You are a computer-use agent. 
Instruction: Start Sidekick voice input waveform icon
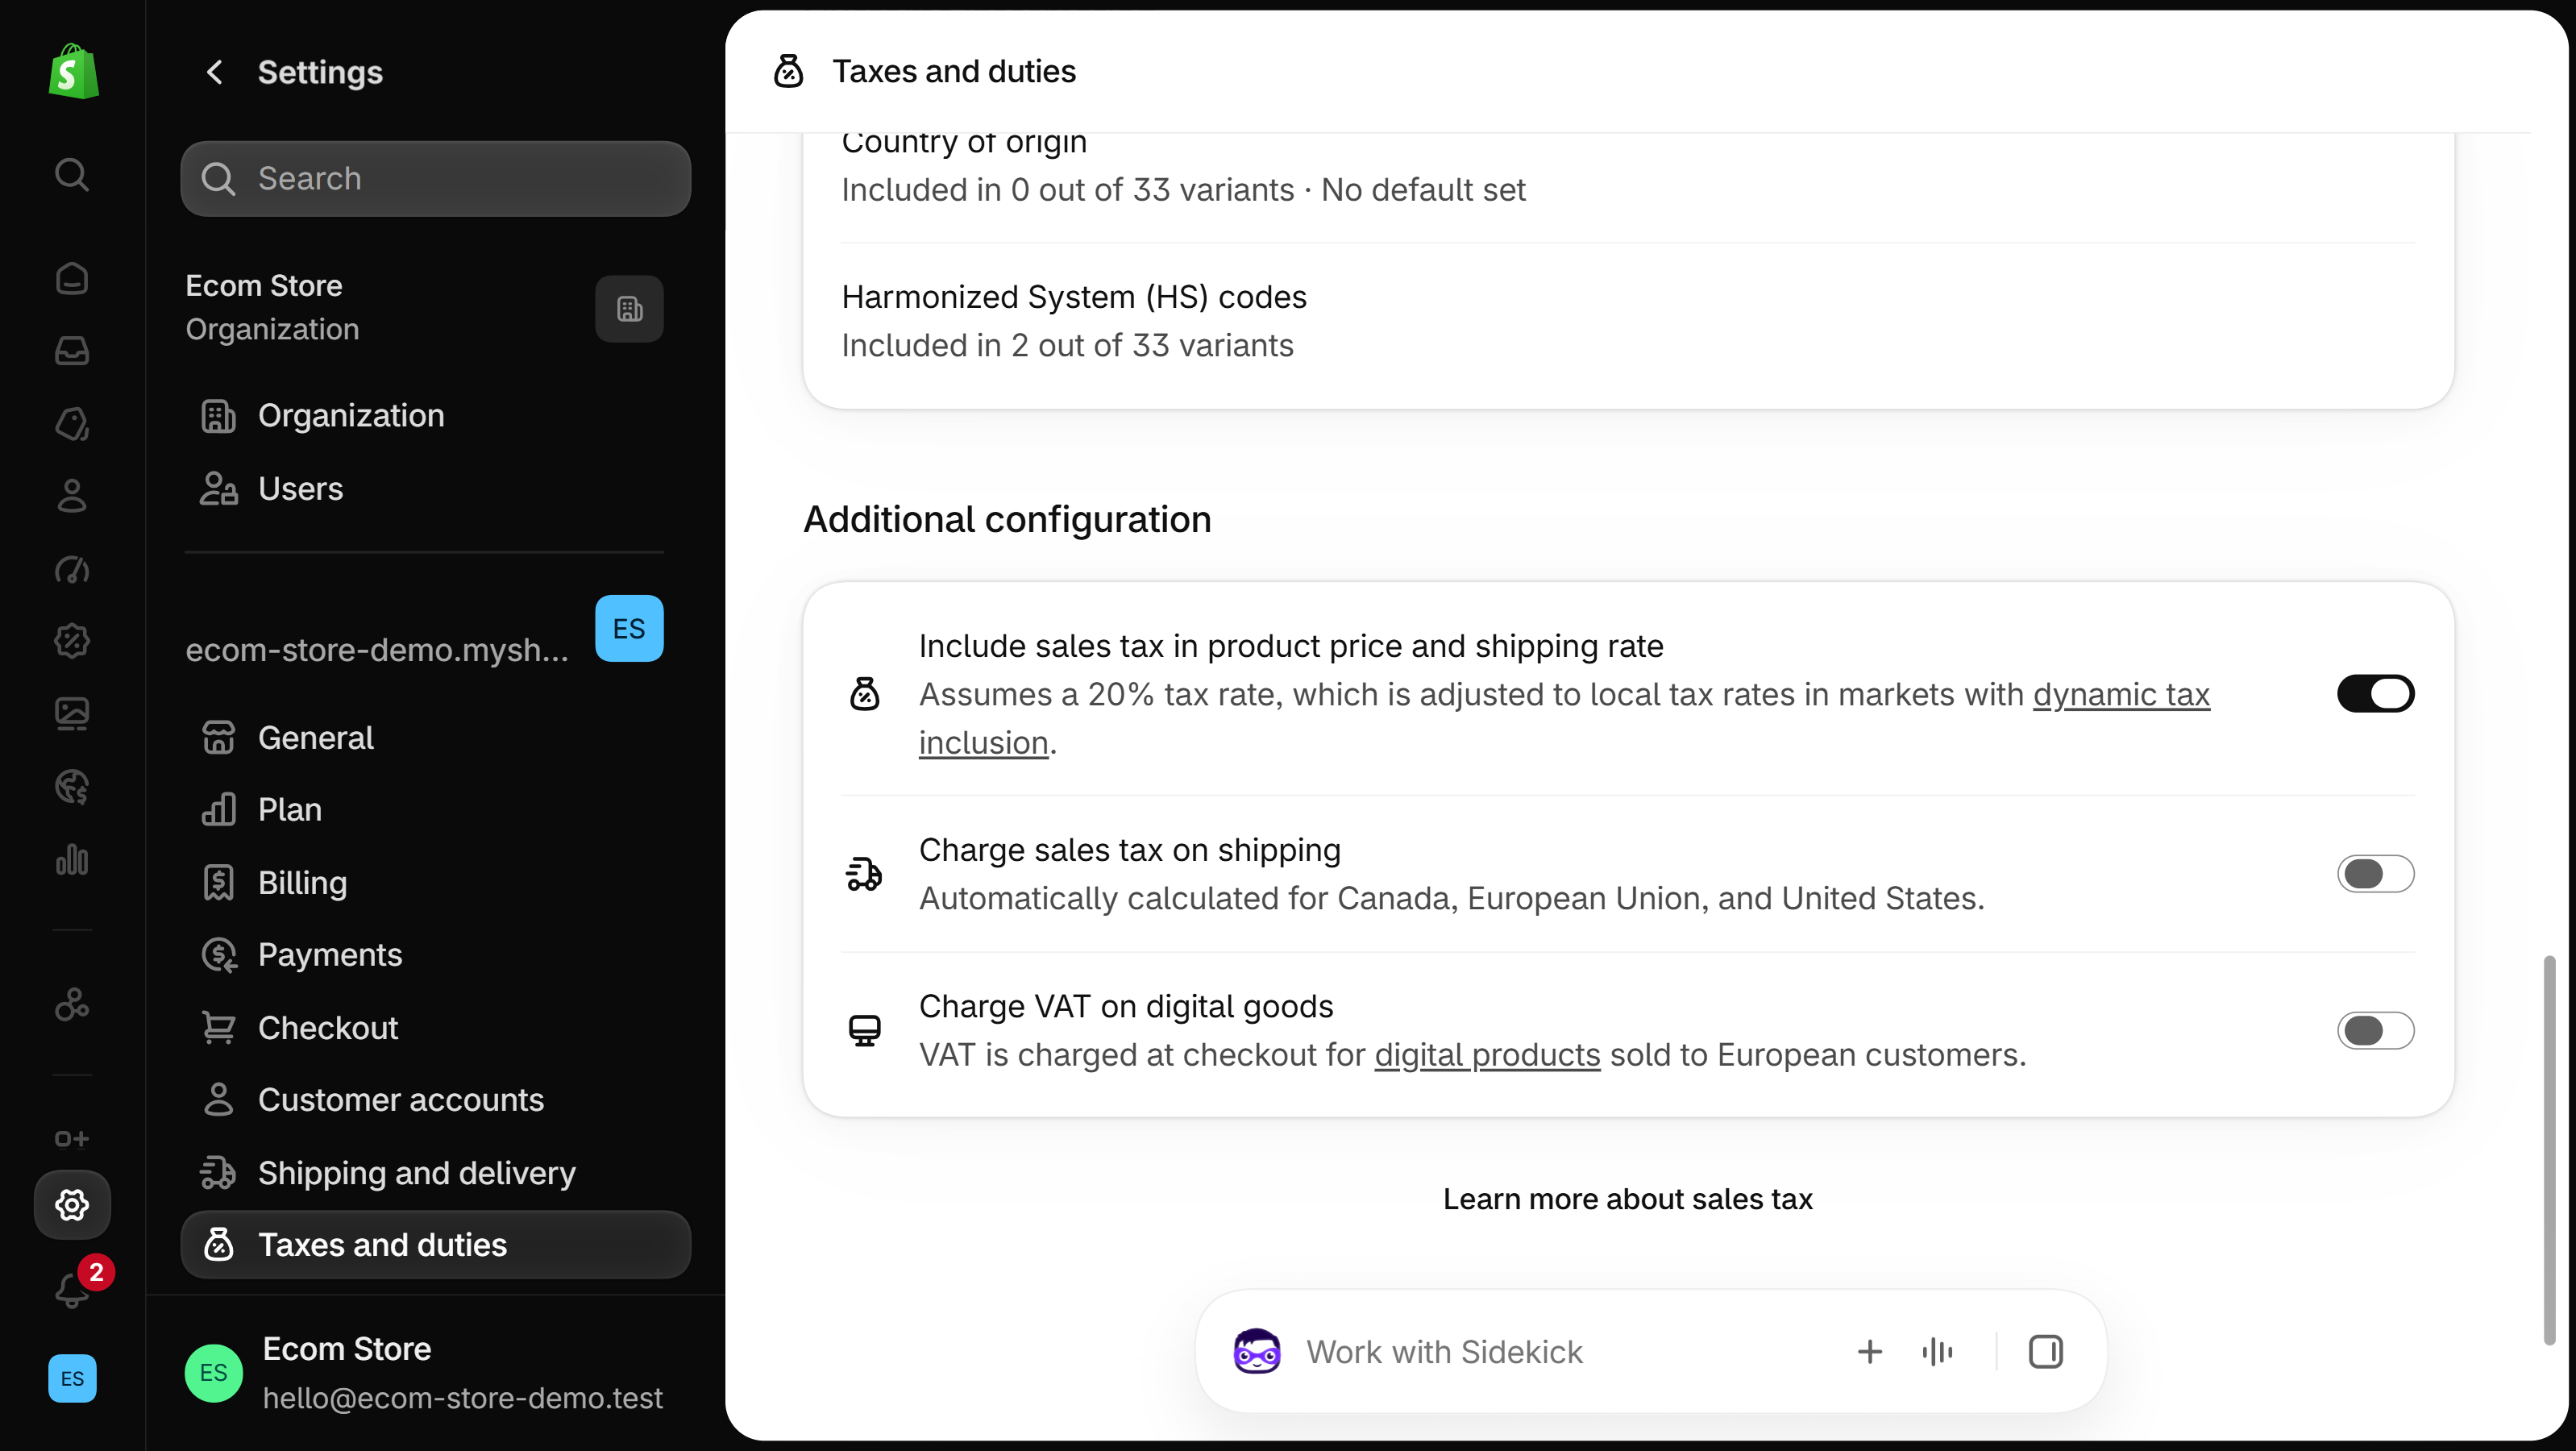pyautogui.click(x=1937, y=1352)
